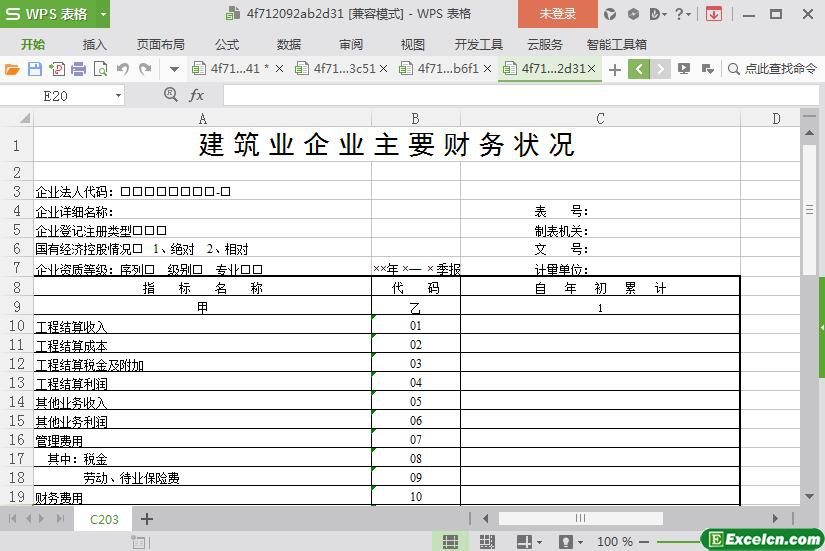
Task: Select the 管理费用 cell
Action: pyautogui.click(x=203, y=439)
